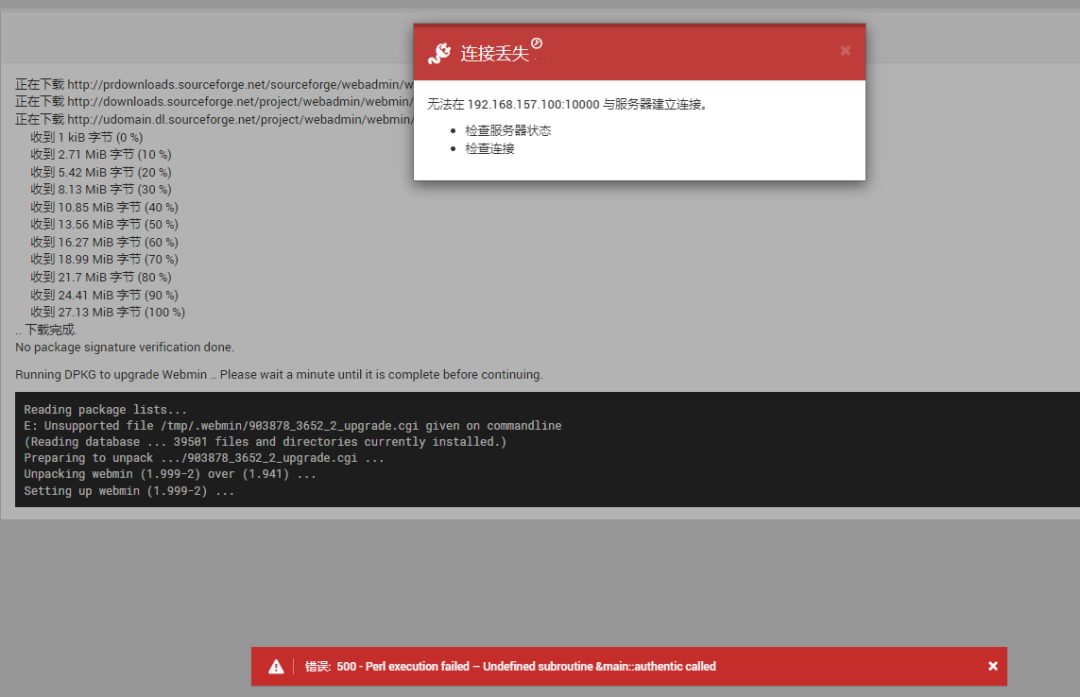Click the 无法在 192.168.157.100:10000 message
The image size is (1080, 697).
(x=567, y=104)
